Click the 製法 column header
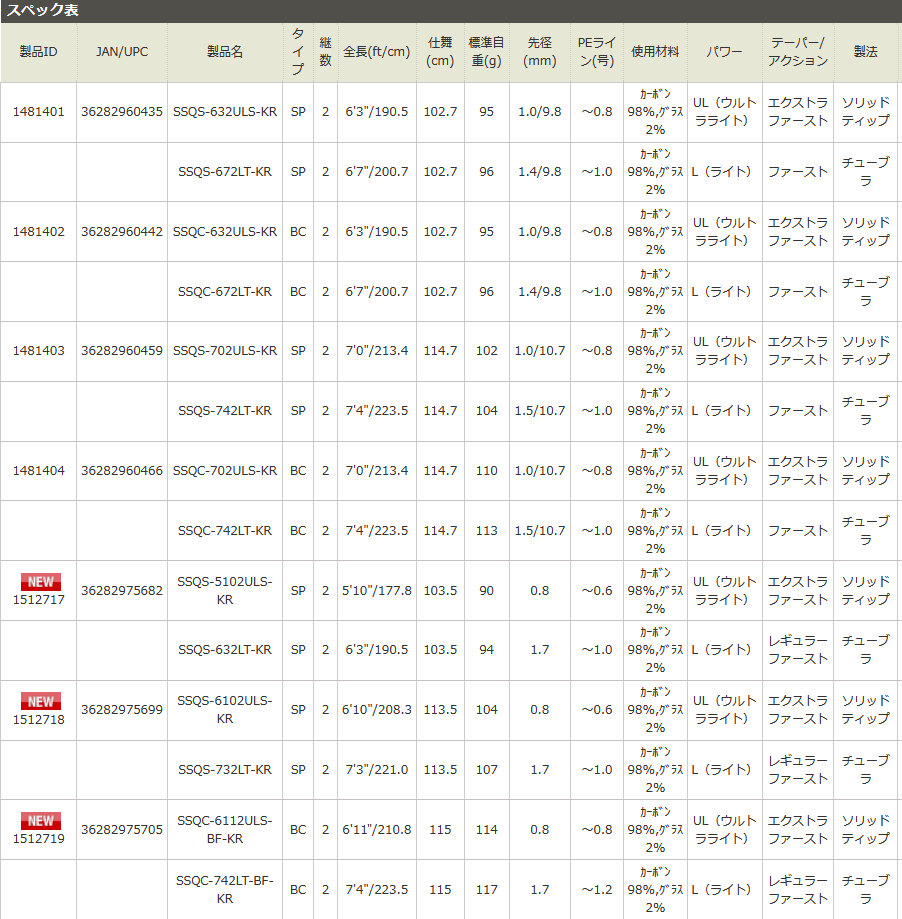This screenshot has width=902, height=919. (x=865, y=52)
